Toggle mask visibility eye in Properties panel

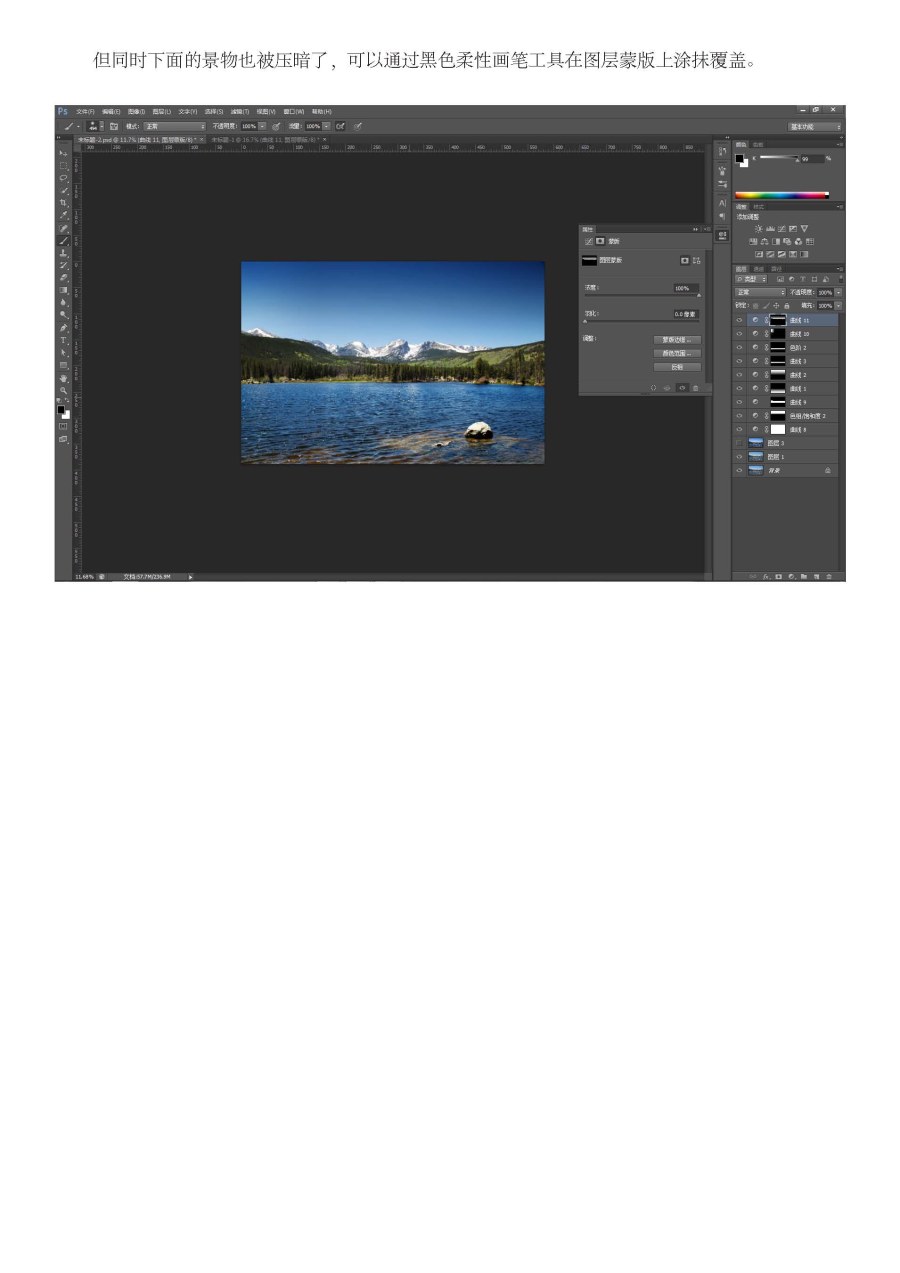682,388
